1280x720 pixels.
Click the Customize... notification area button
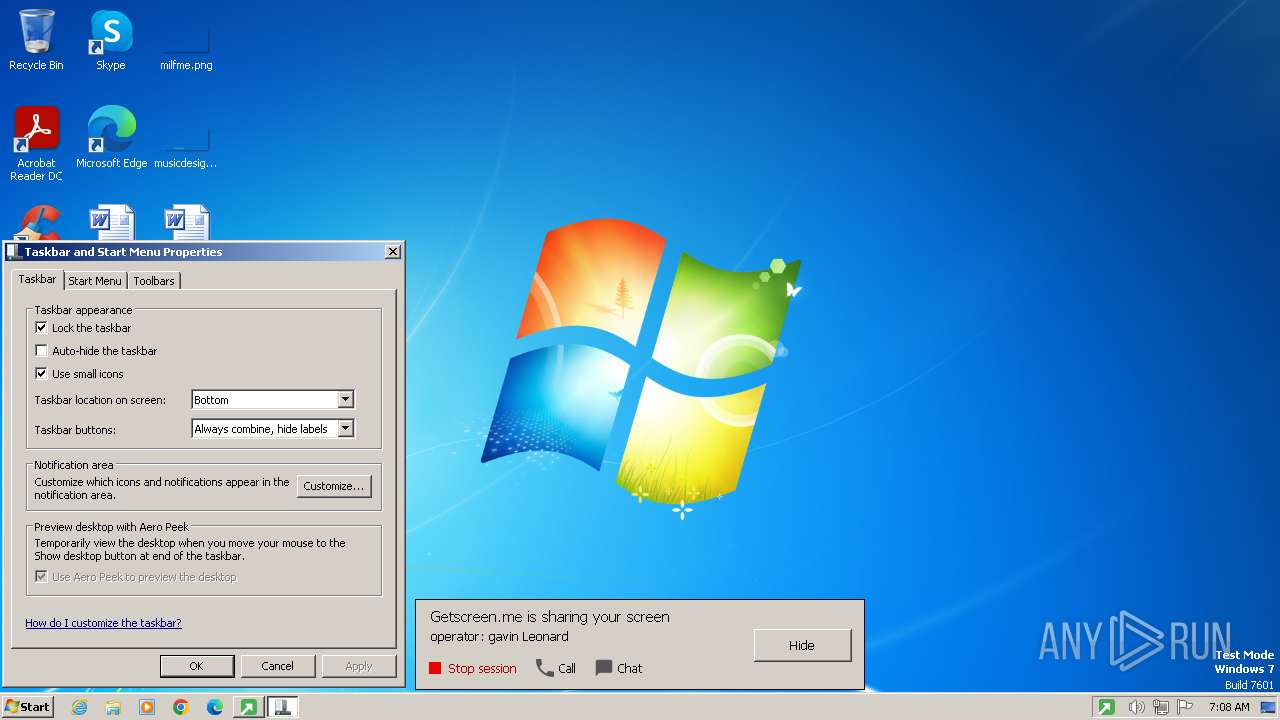334,486
